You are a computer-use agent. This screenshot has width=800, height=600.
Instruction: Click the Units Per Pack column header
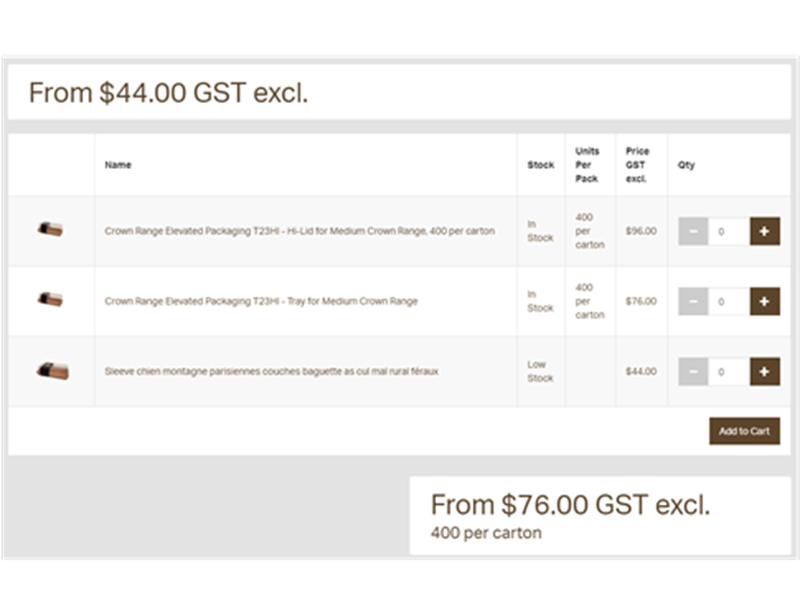pyautogui.click(x=586, y=164)
